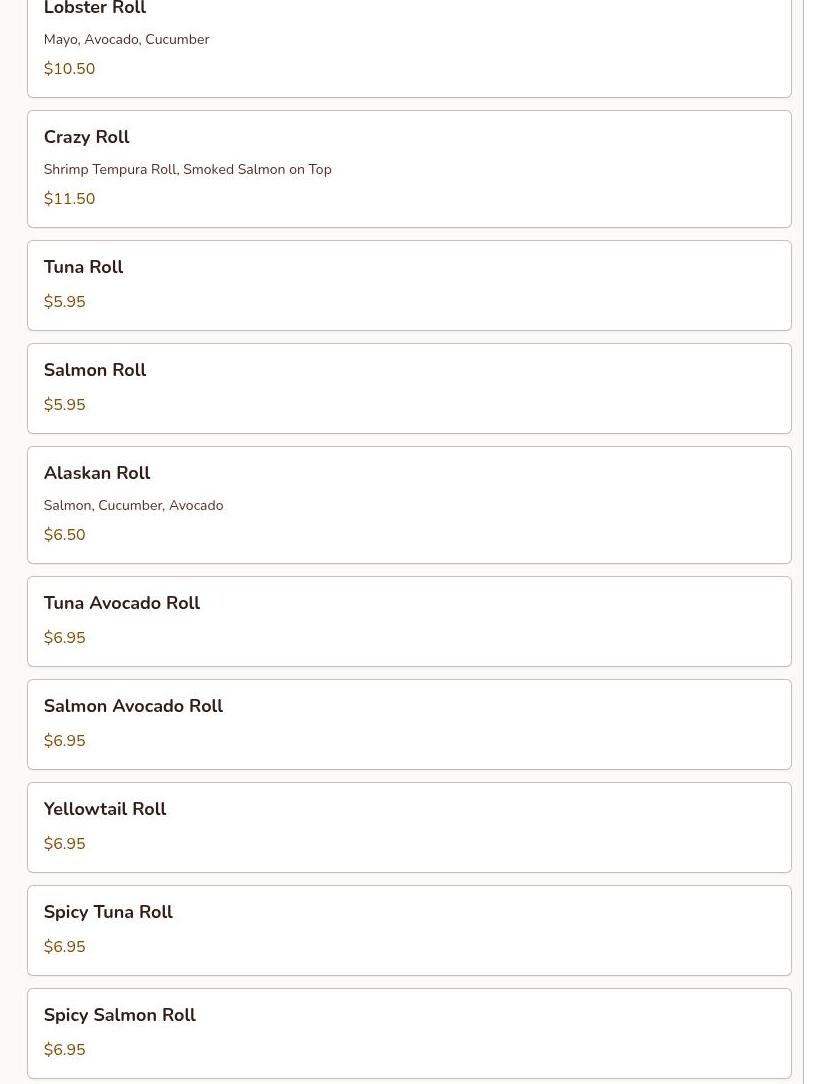Click the Alaskan Roll heading
This screenshot has width=824, height=1084.
[97, 473]
